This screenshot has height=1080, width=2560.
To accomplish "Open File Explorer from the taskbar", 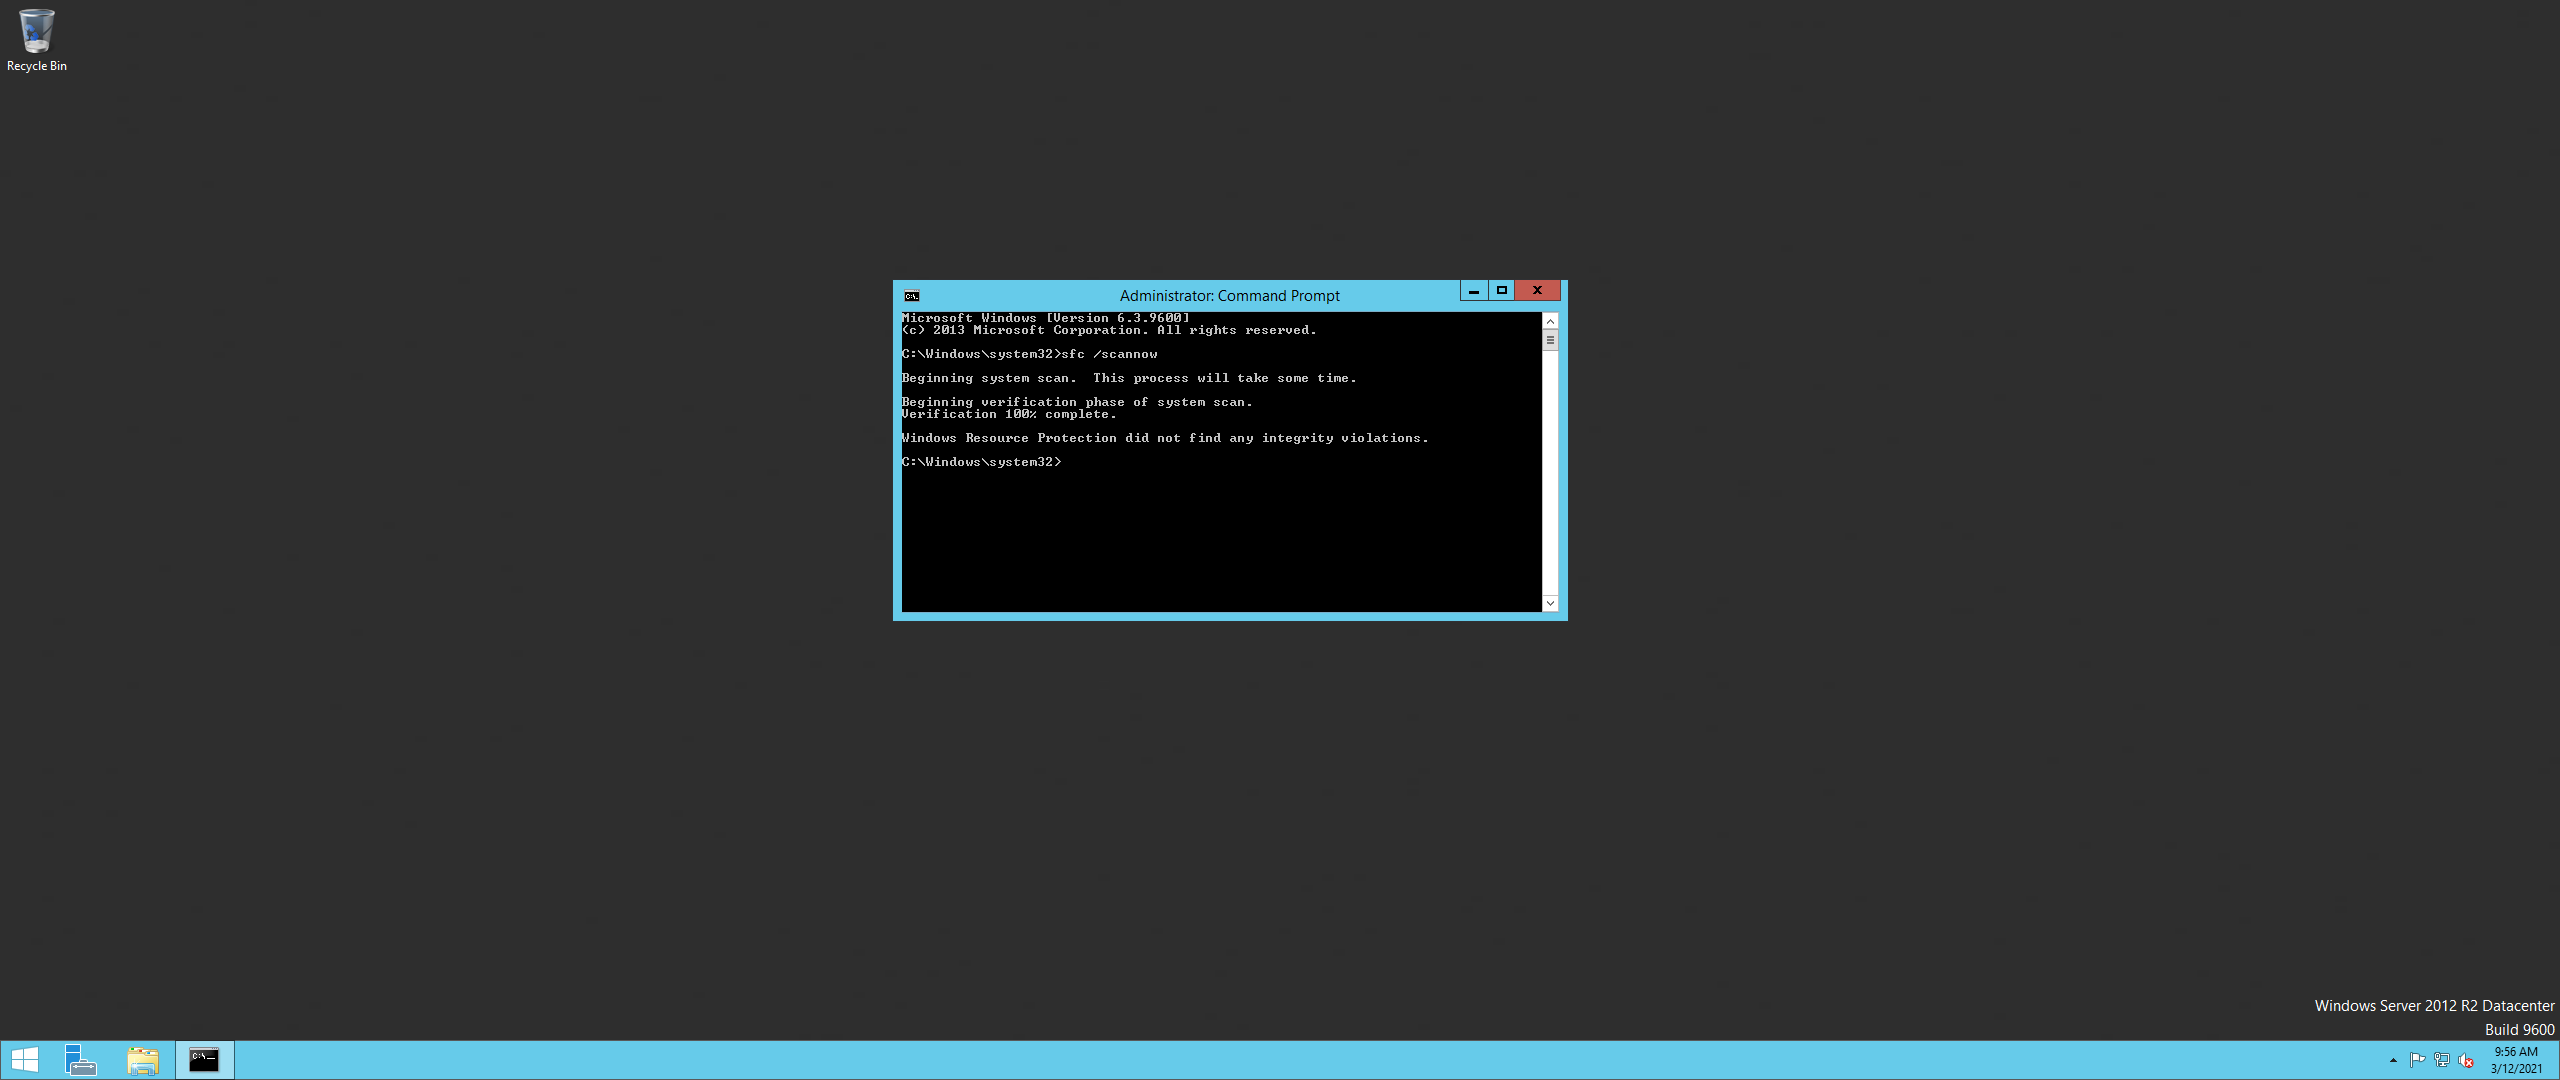I will coord(143,1060).
